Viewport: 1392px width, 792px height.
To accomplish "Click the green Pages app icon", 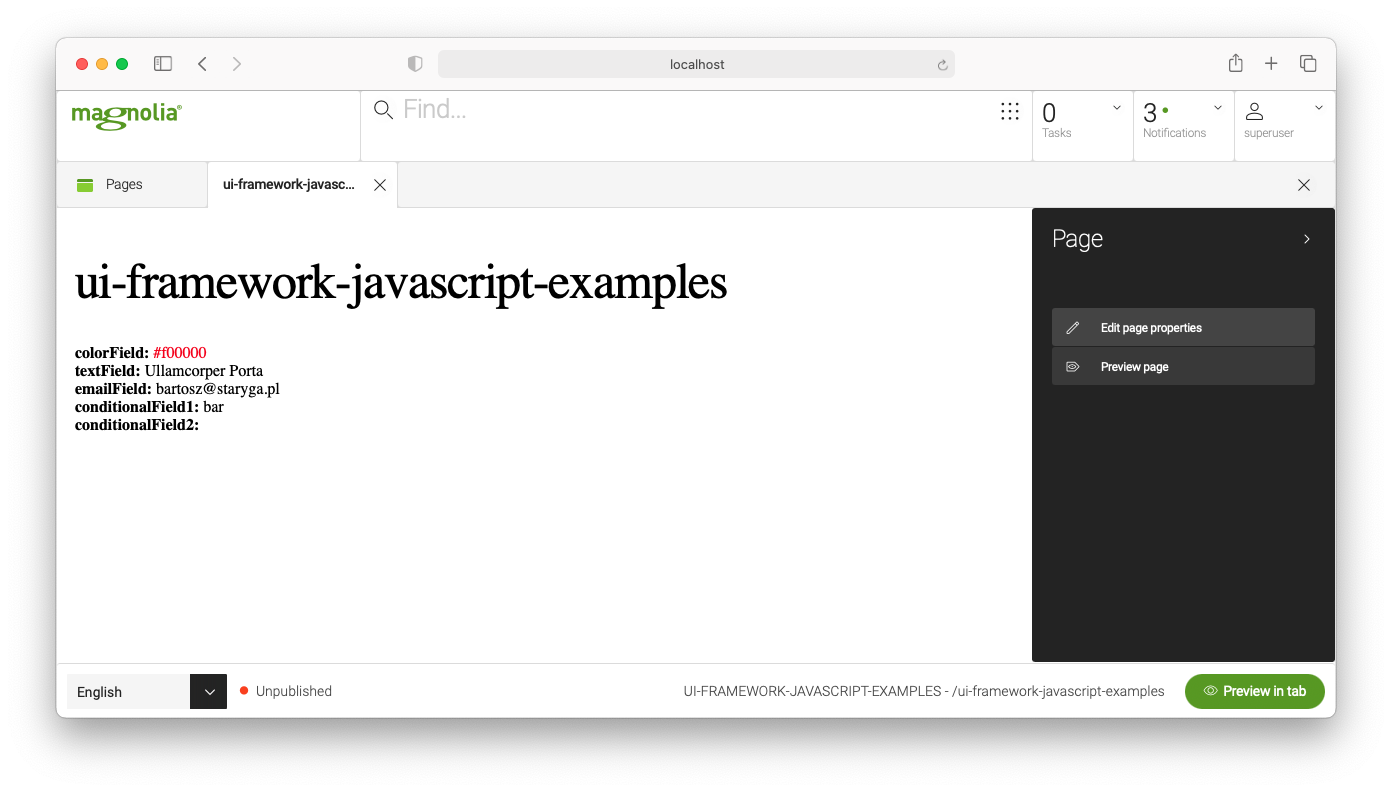I will tap(85, 184).
